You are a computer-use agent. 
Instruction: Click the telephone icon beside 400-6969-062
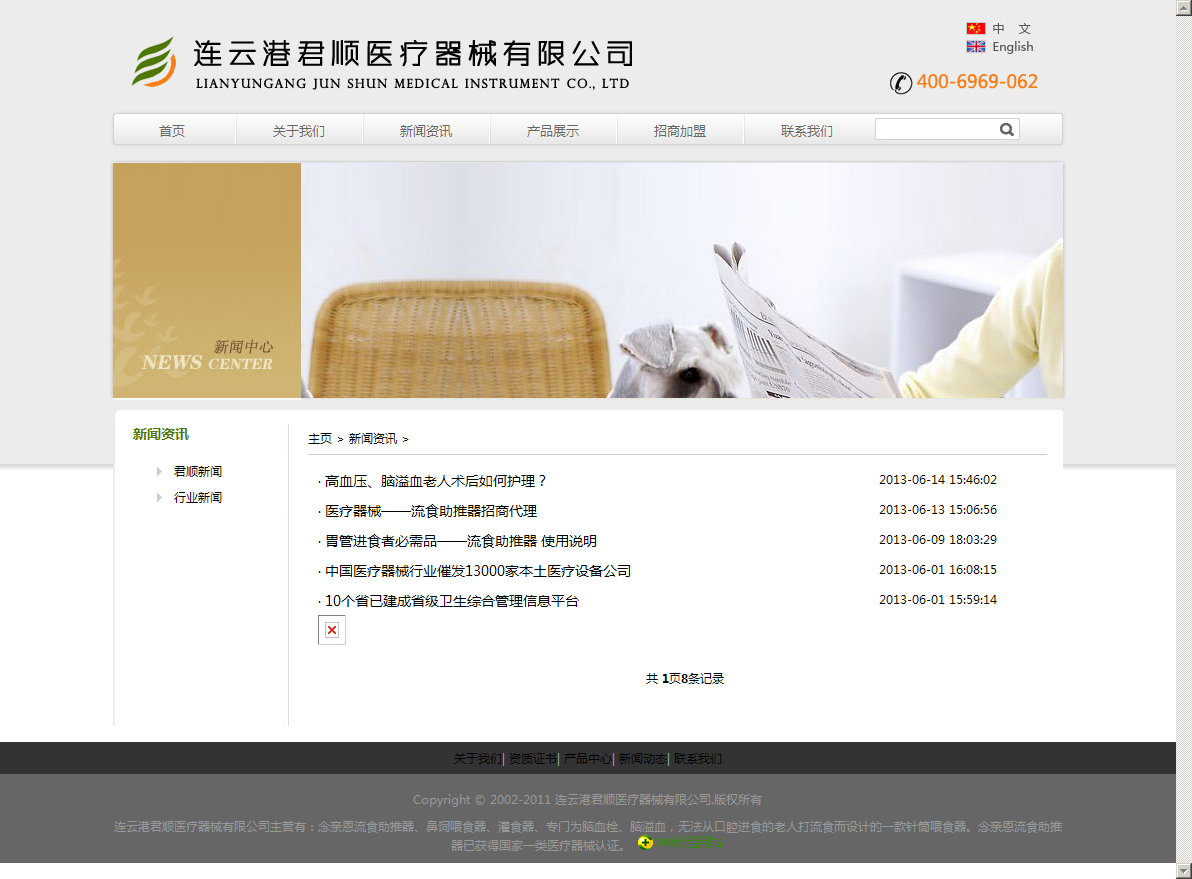pyautogui.click(x=900, y=83)
